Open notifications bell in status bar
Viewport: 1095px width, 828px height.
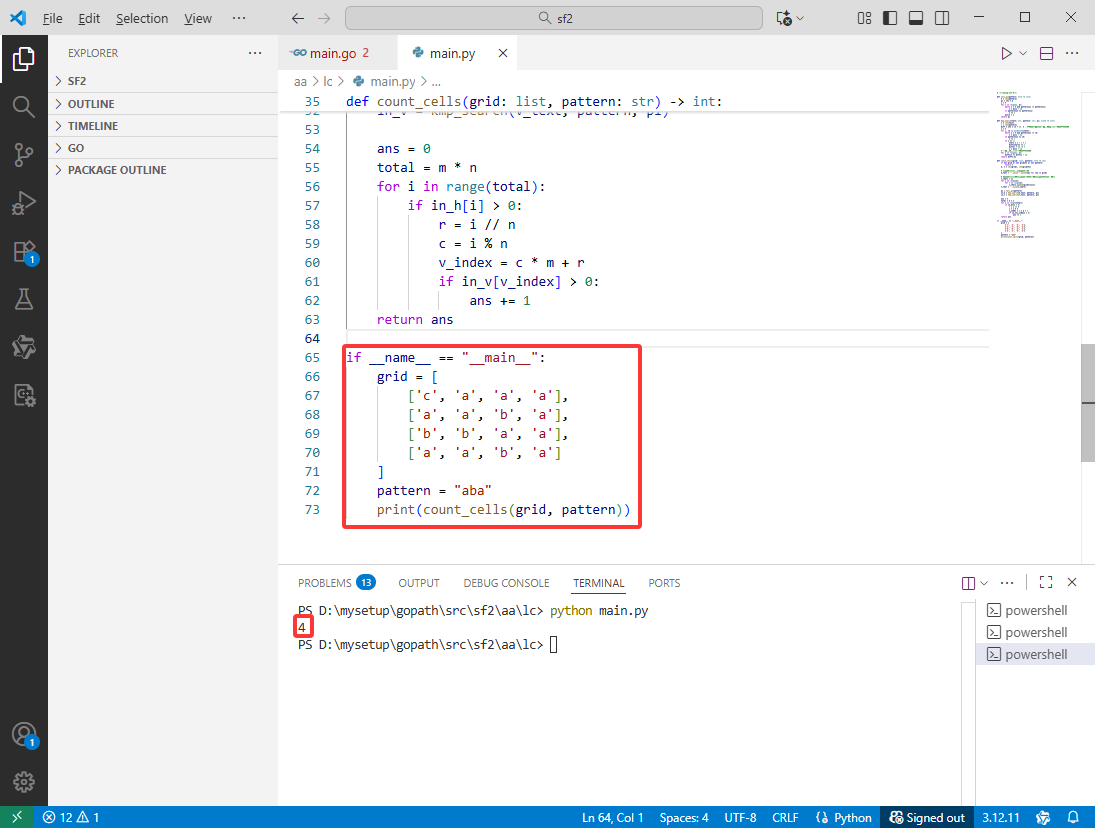pyautogui.click(x=1073, y=818)
